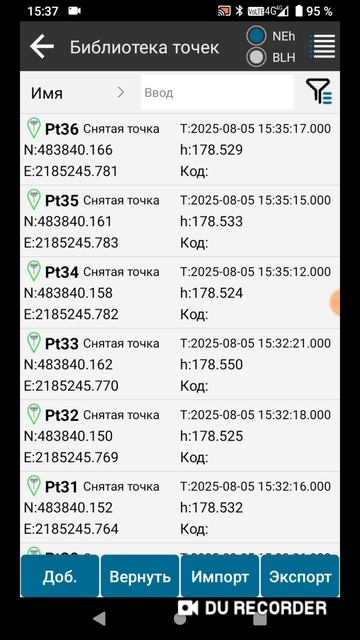Focus the Ввод search input field
This screenshot has width=360, height=640.
[217, 93]
